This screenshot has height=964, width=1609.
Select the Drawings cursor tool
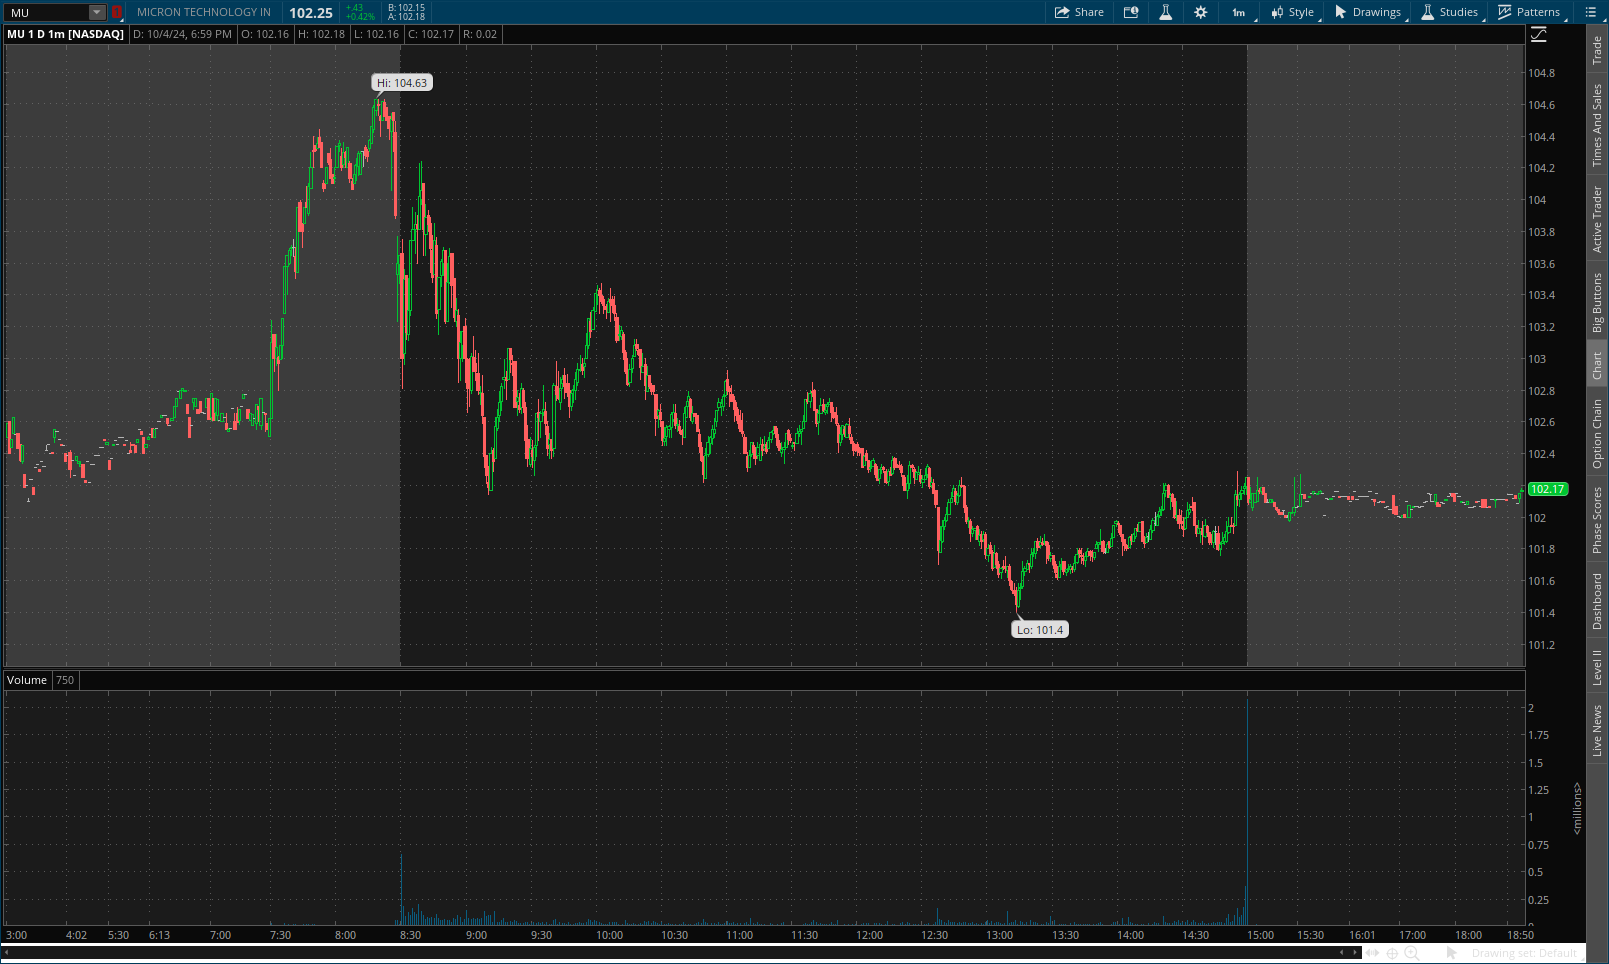click(1340, 12)
